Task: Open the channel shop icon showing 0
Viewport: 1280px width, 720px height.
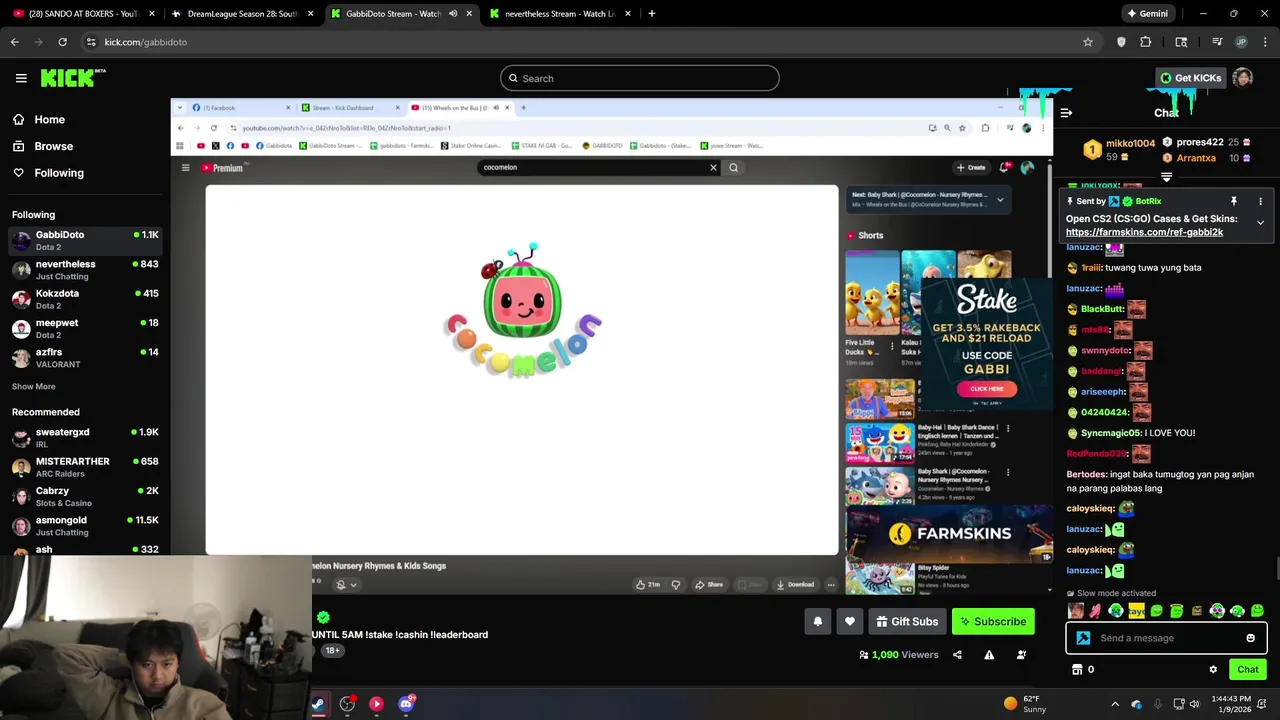Action: coord(1083,670)
